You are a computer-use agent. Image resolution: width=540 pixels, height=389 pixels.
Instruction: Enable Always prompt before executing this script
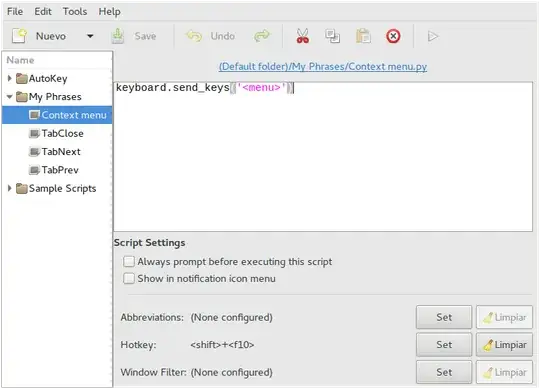coord(129,262)
